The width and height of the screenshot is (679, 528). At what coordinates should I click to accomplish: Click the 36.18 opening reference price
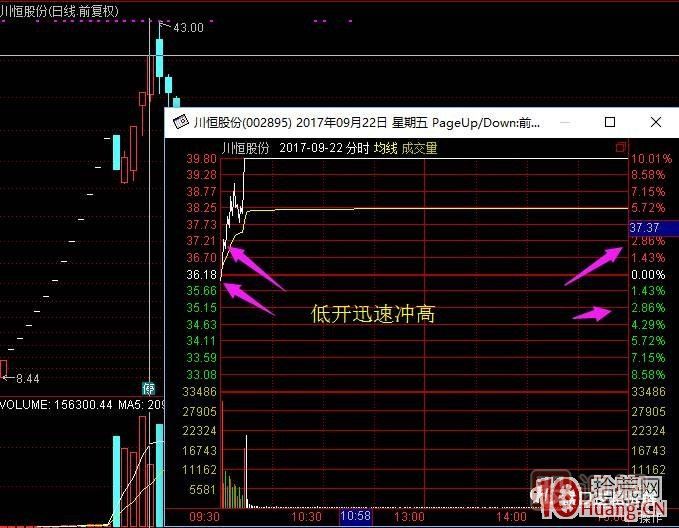[201, 274]
